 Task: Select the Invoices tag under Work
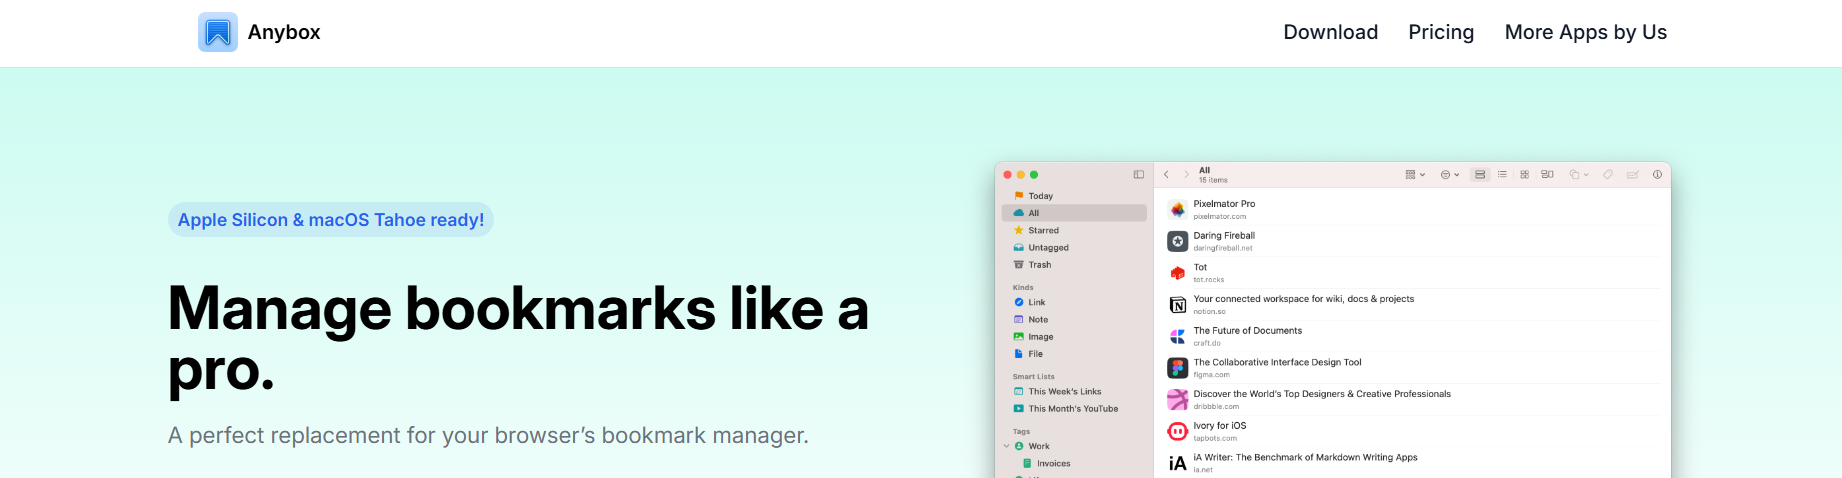[1074, 464]
